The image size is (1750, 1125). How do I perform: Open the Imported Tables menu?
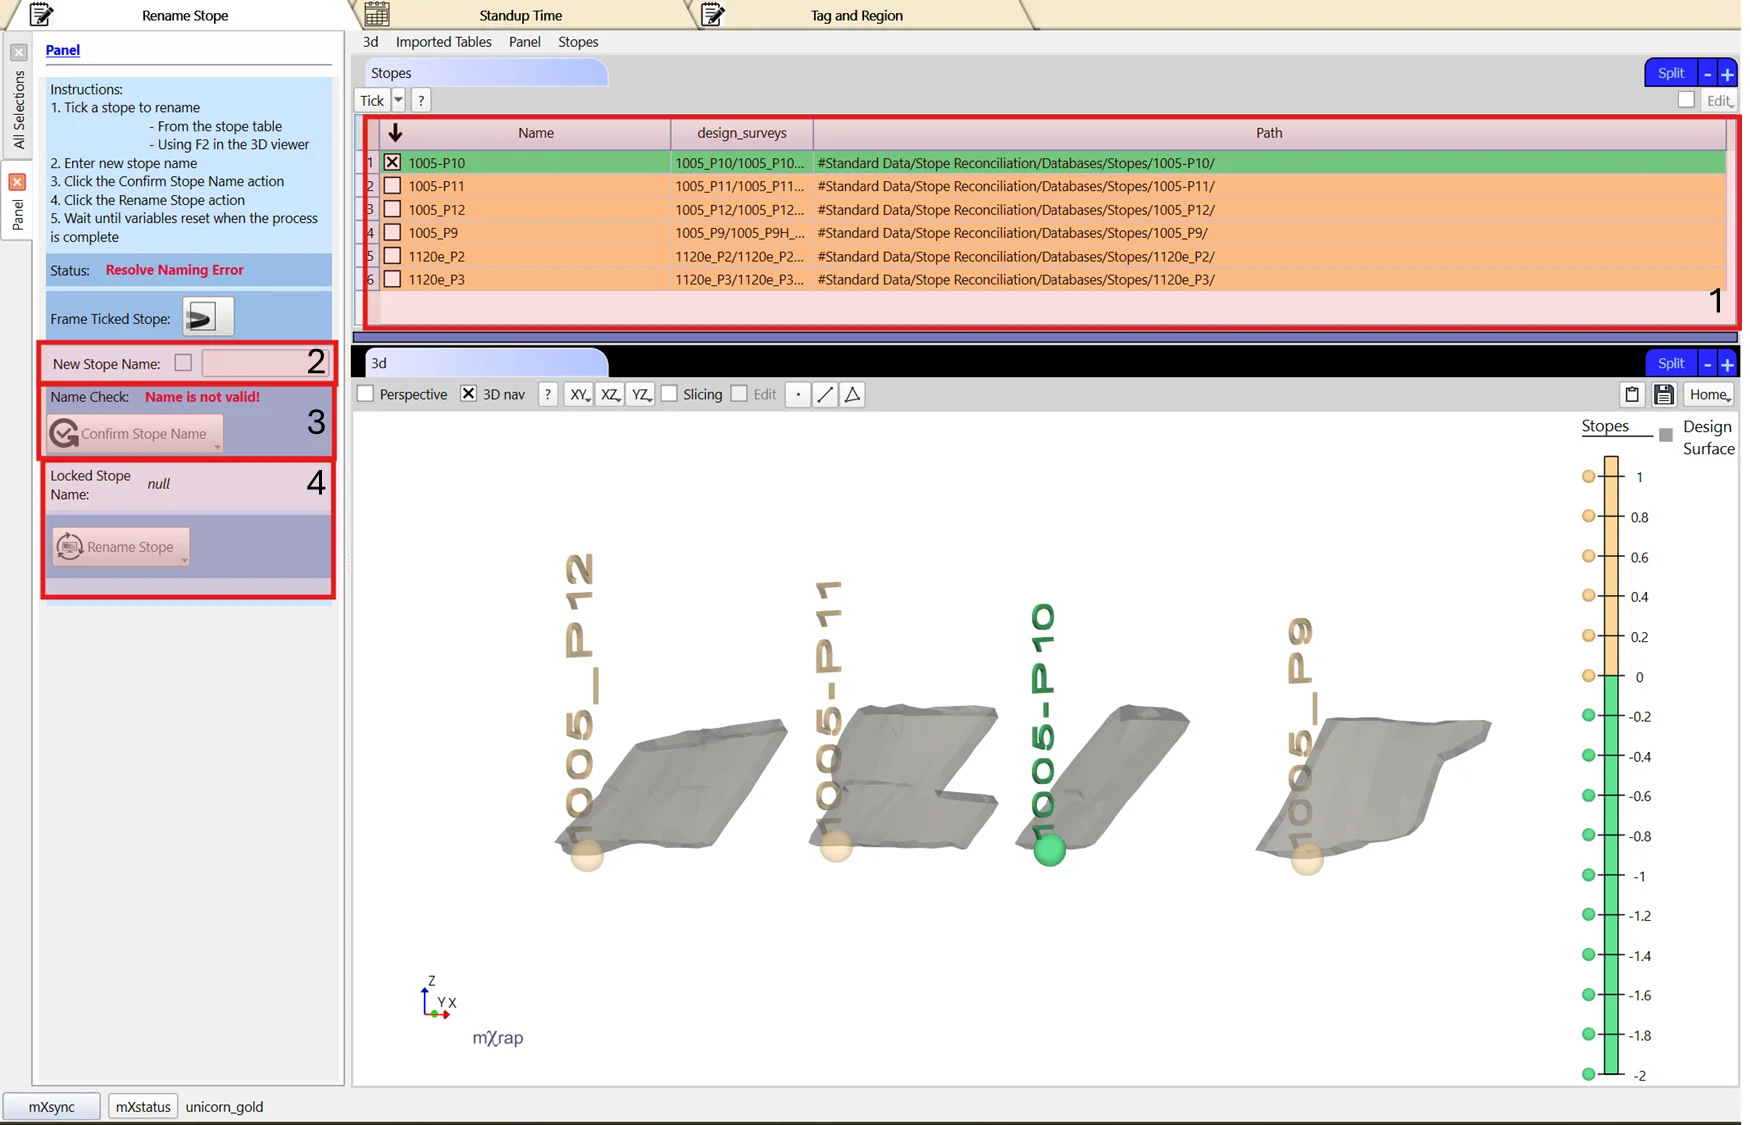point(443,42)
